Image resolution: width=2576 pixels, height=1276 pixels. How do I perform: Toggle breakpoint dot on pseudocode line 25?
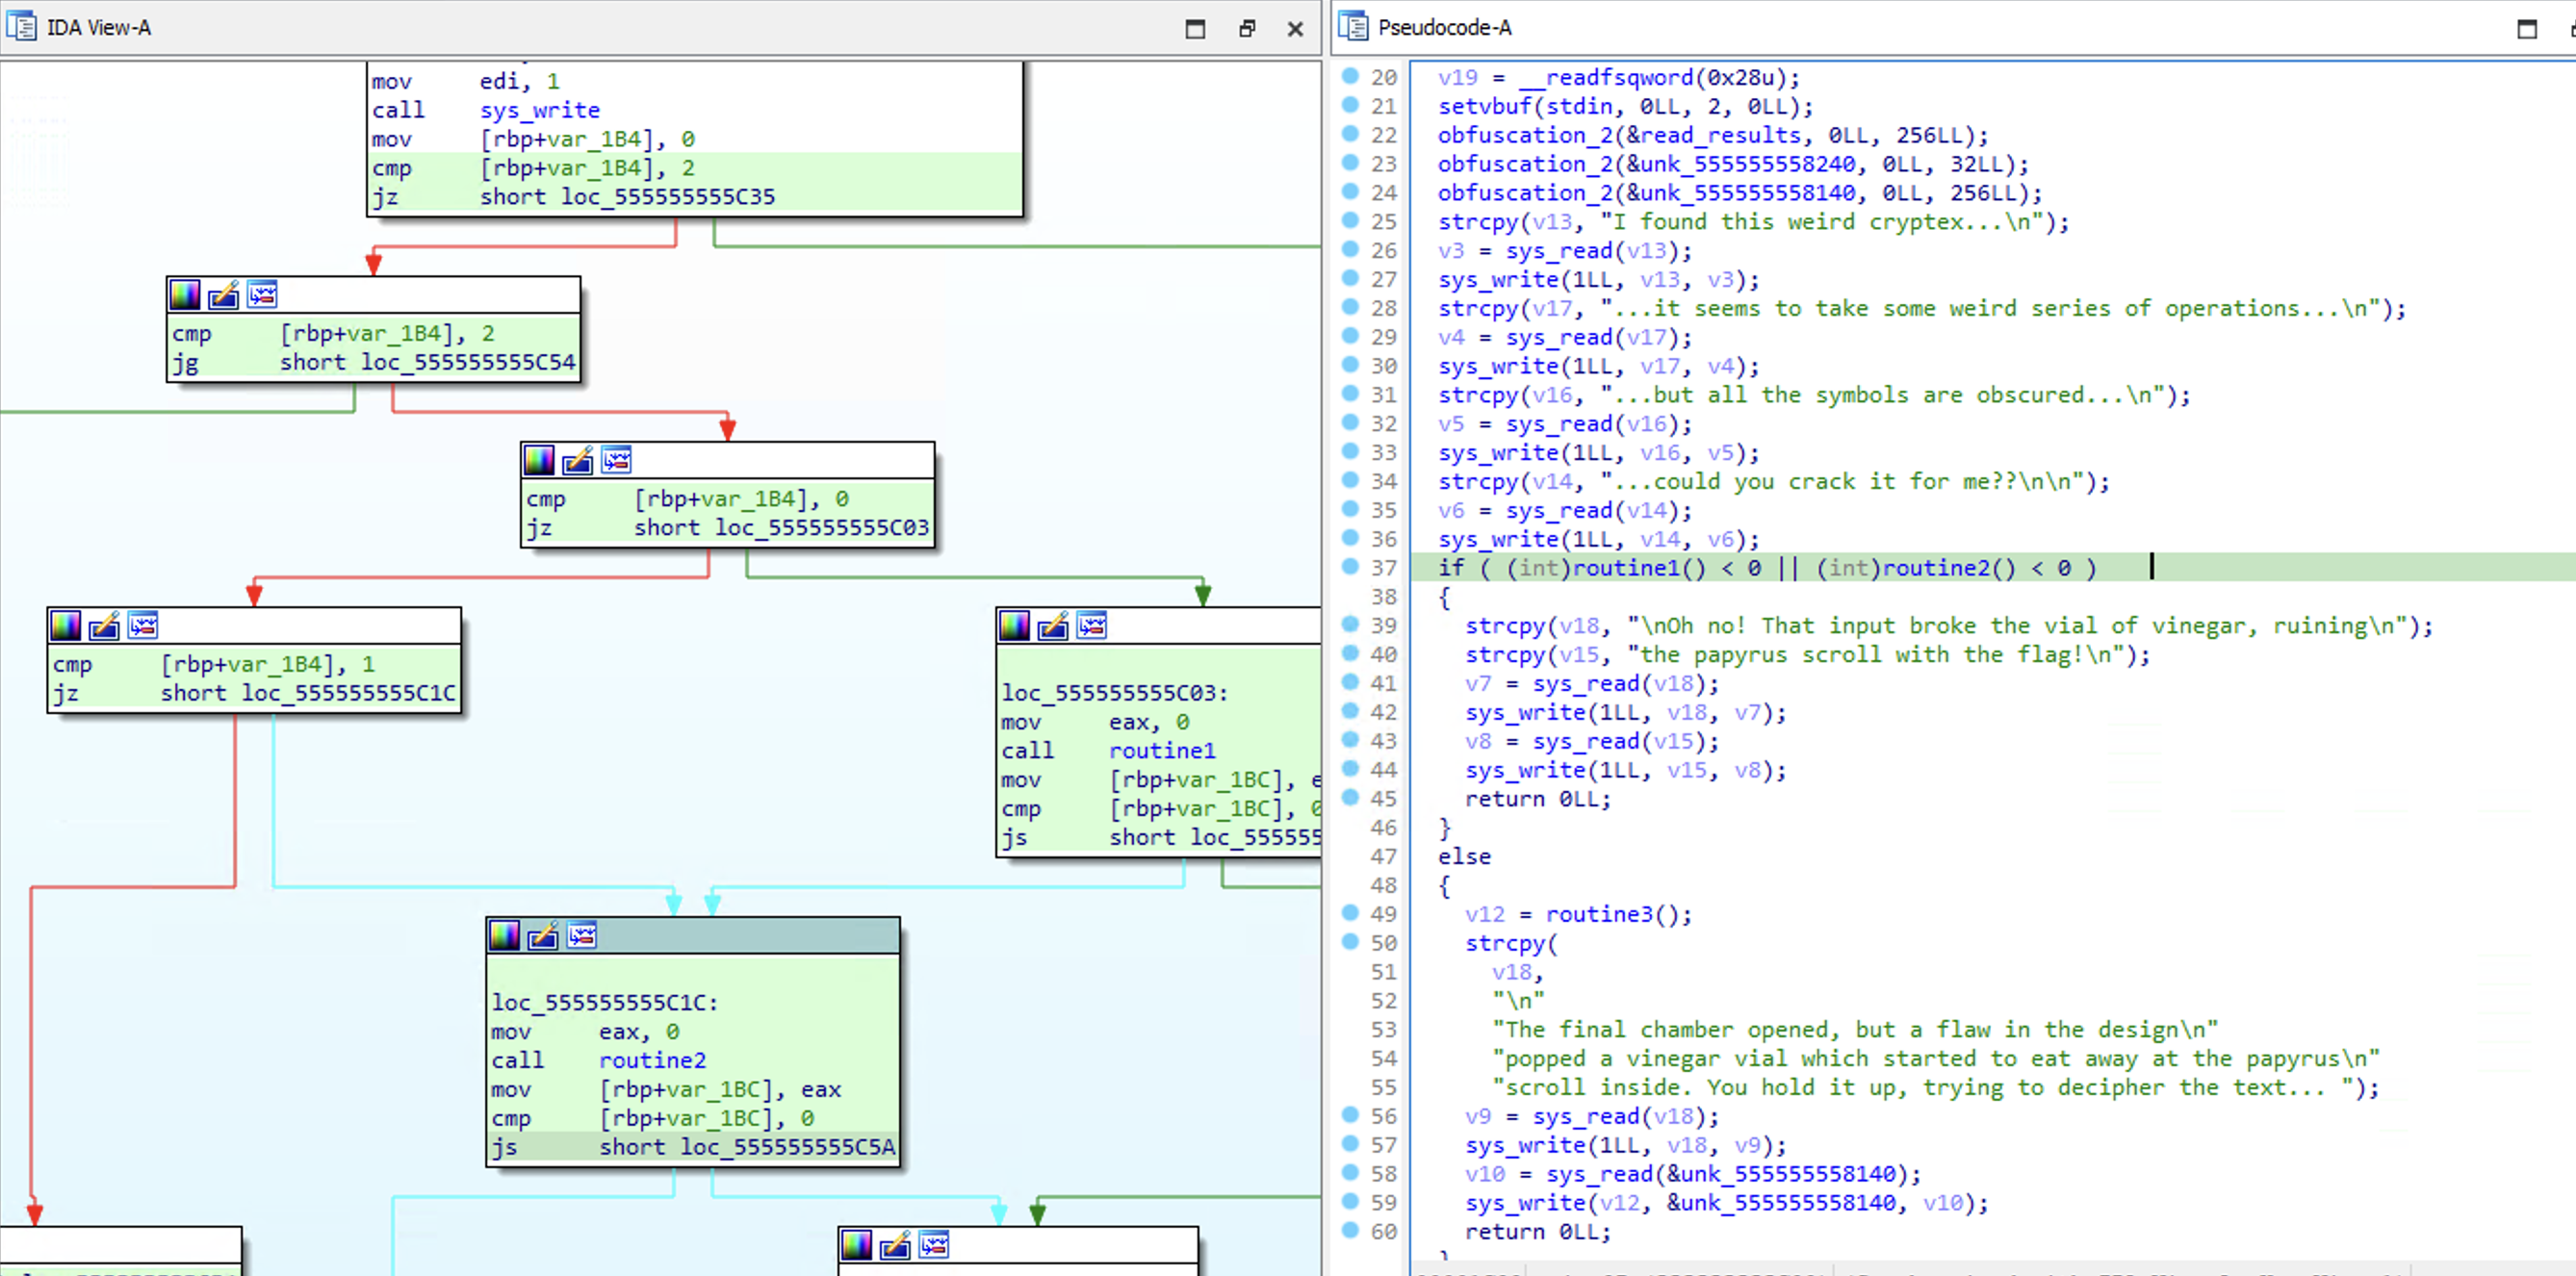[1350, 220]
